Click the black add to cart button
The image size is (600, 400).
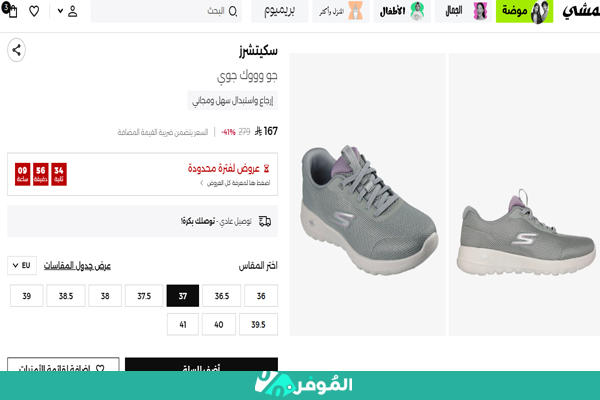click(201, 364)
